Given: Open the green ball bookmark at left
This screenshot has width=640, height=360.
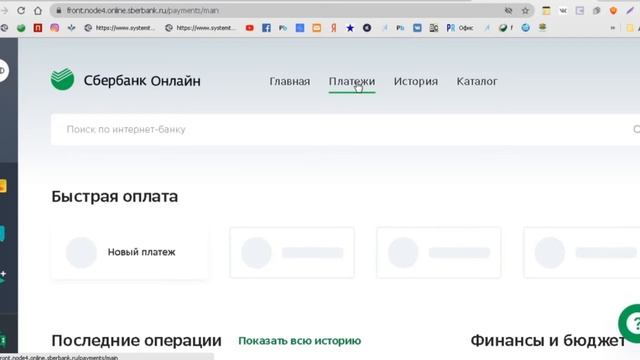Looking at the screenshot, I should [x=21, y=28].
